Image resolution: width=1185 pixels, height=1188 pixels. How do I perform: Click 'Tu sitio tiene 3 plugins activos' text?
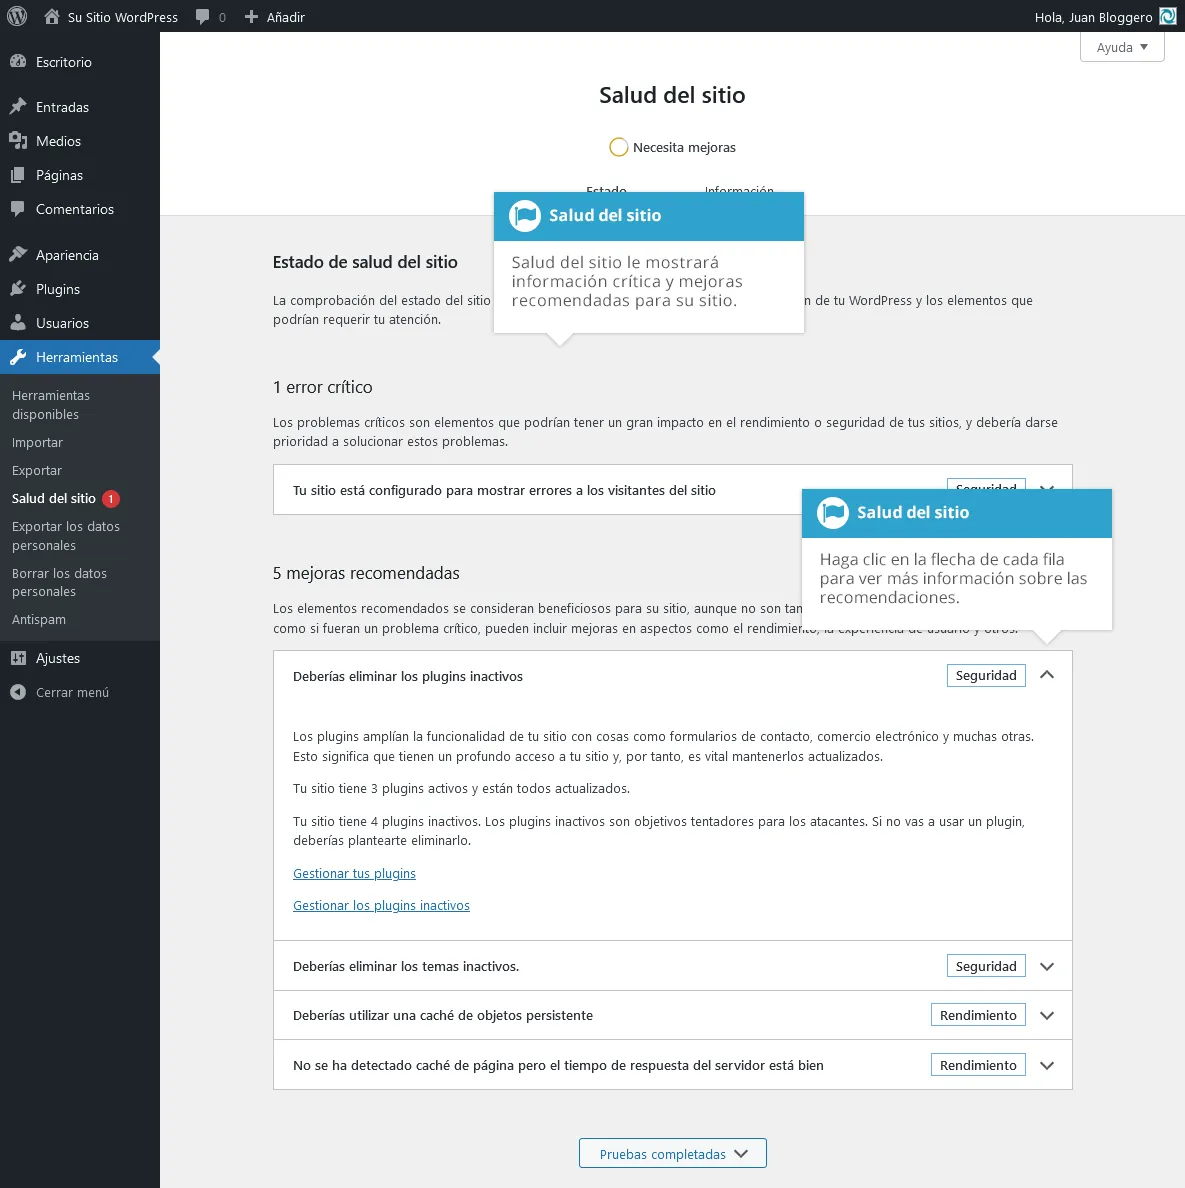click(x=461, y=789)
